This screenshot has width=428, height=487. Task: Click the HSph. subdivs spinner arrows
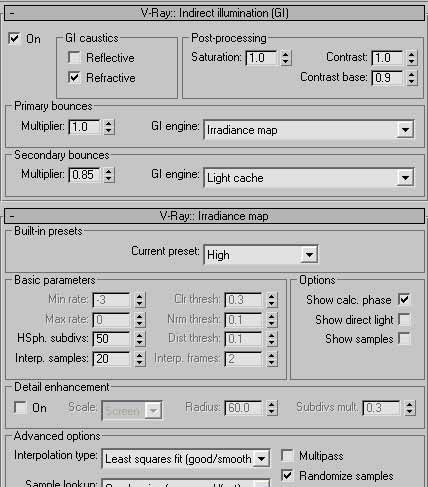pyautogui.click(x=140, y=339)
